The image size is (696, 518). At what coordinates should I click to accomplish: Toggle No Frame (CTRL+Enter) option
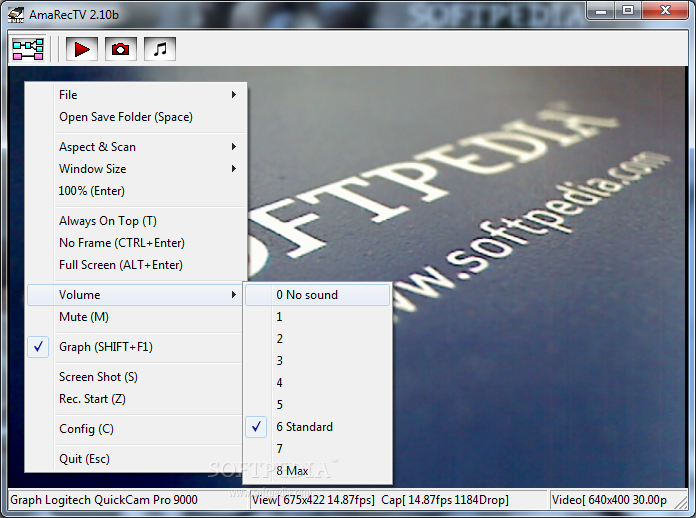coord(137,243)
